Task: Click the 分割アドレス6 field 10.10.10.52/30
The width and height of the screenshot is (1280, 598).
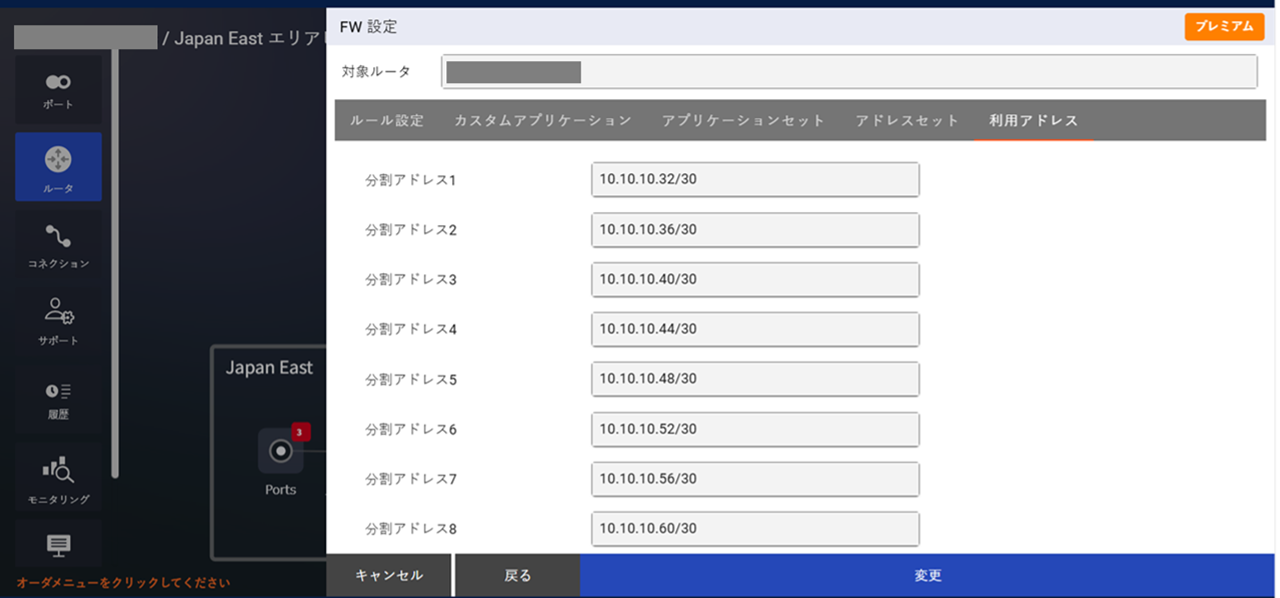Action: coord(755,429)
